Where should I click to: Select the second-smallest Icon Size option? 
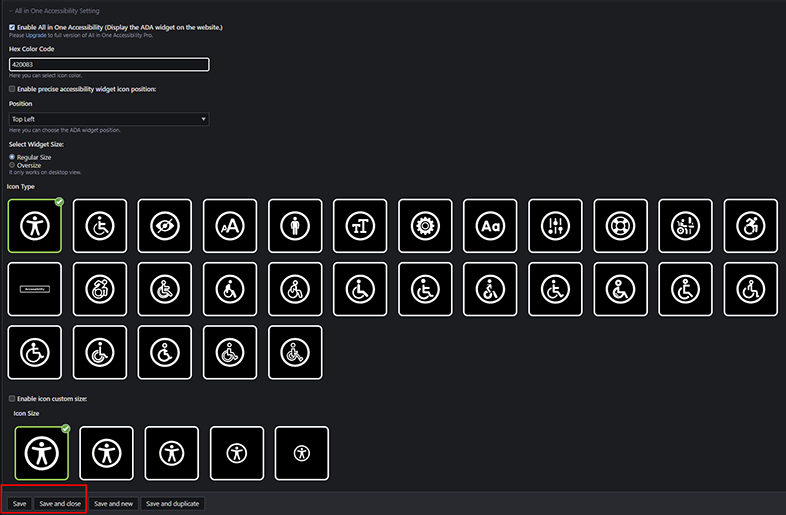237,453
